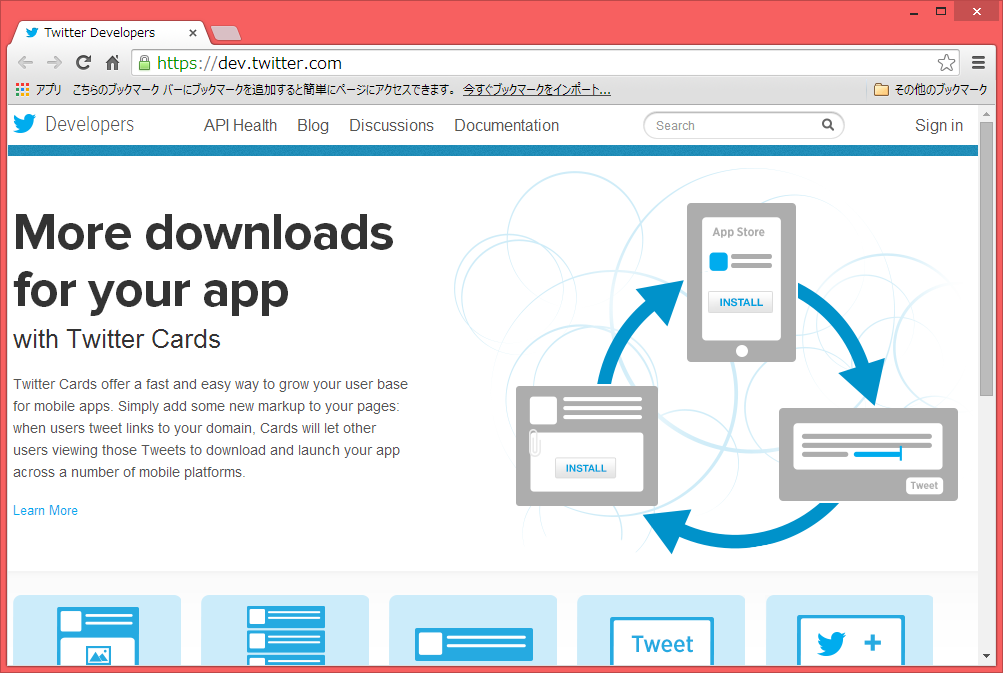Open the photo card tile
The image size is (1003, 673).
(x=97, y=630)
